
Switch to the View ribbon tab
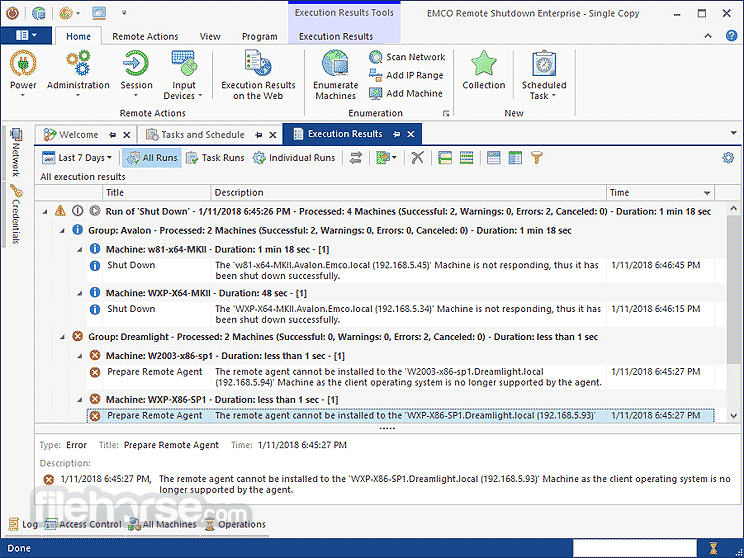point(210,37)
